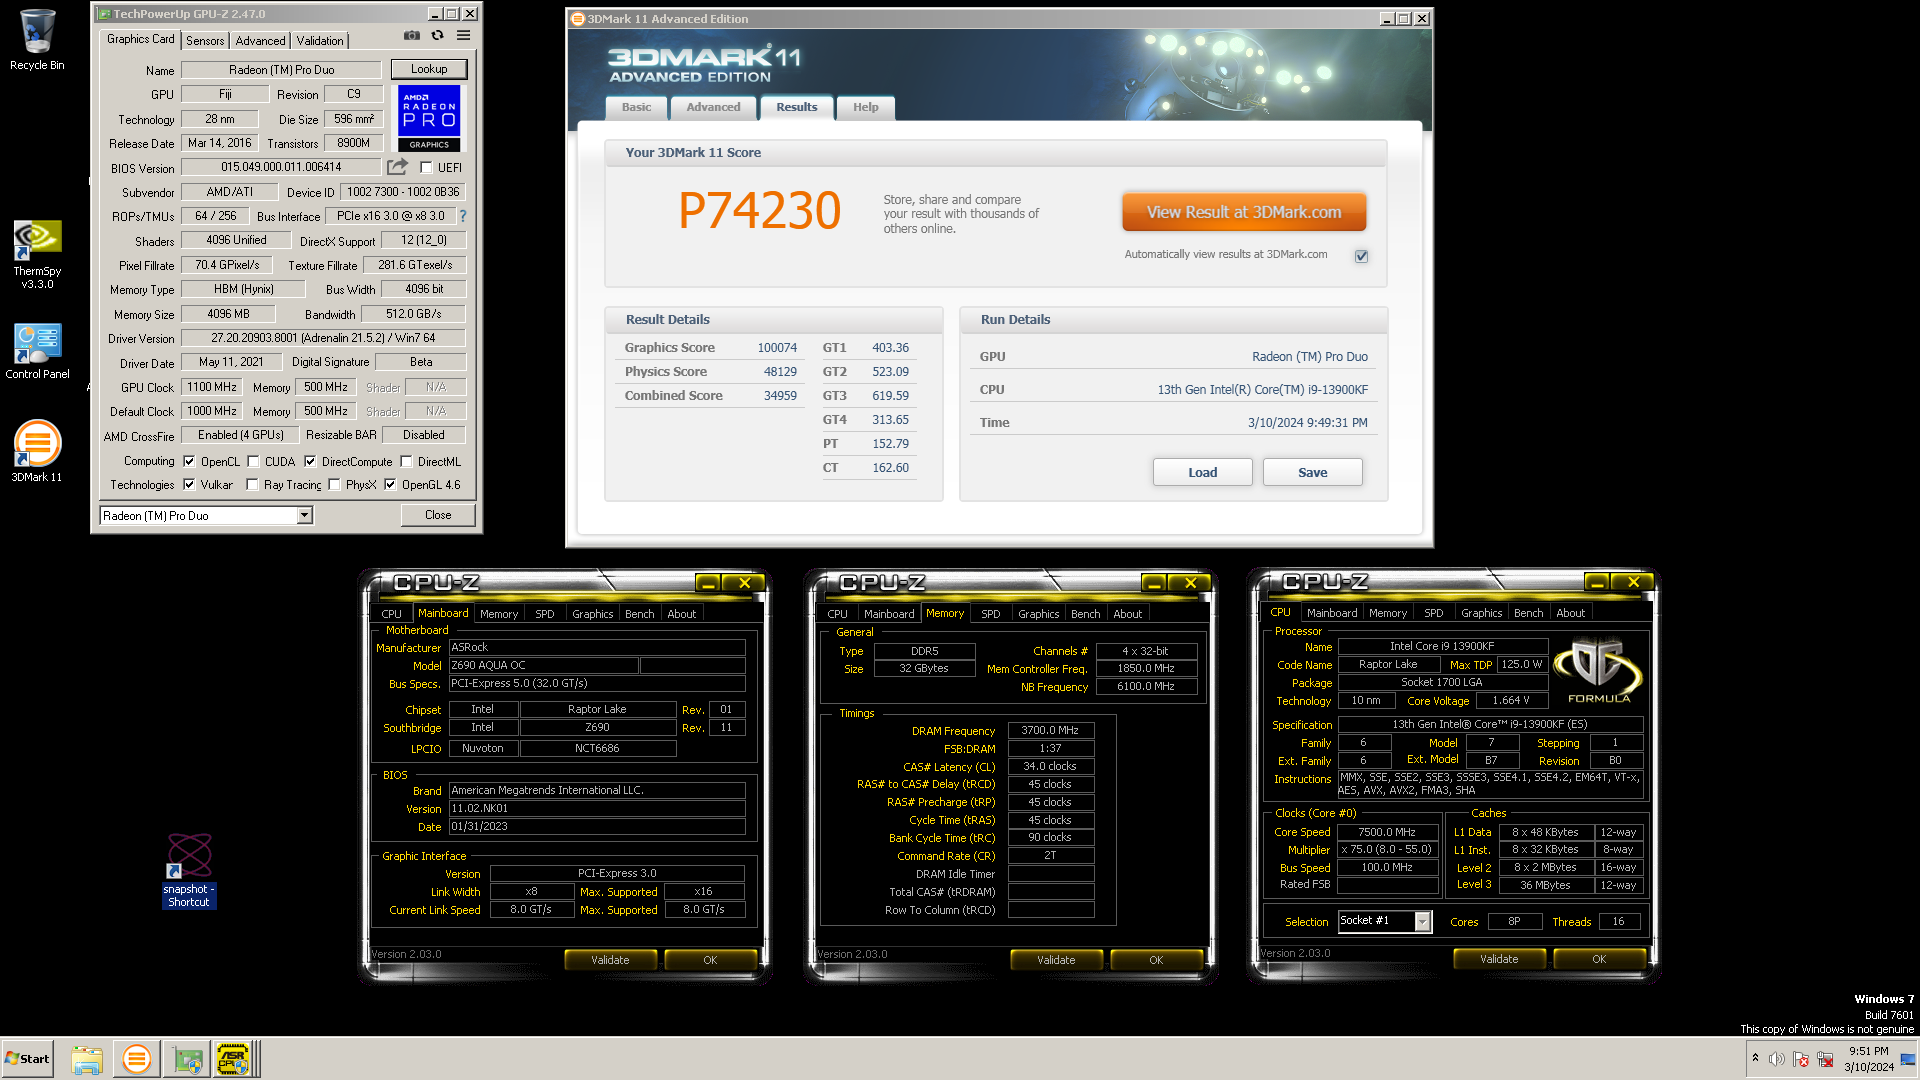Show hidden tray icons with the chevron

[x=1755, y=1058]
